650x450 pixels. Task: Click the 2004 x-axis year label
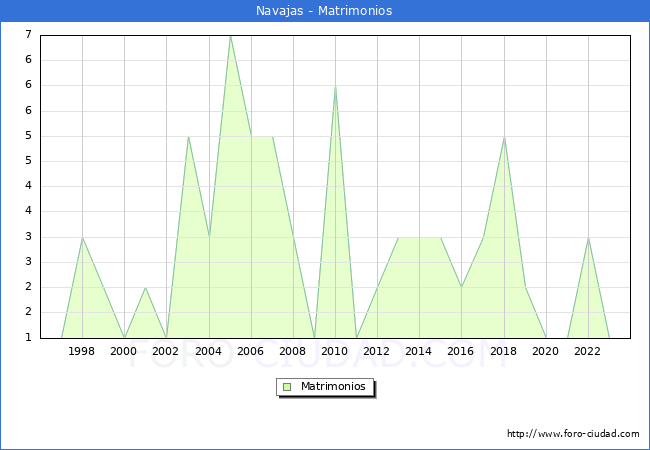208,351
